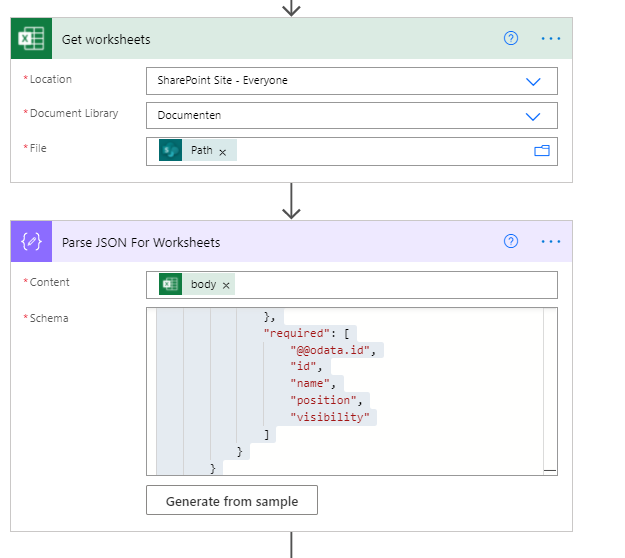The image size is (625, 558).
Task: Click the Generate from sample button
Action: pyautogui.click(x=231, y=501)
